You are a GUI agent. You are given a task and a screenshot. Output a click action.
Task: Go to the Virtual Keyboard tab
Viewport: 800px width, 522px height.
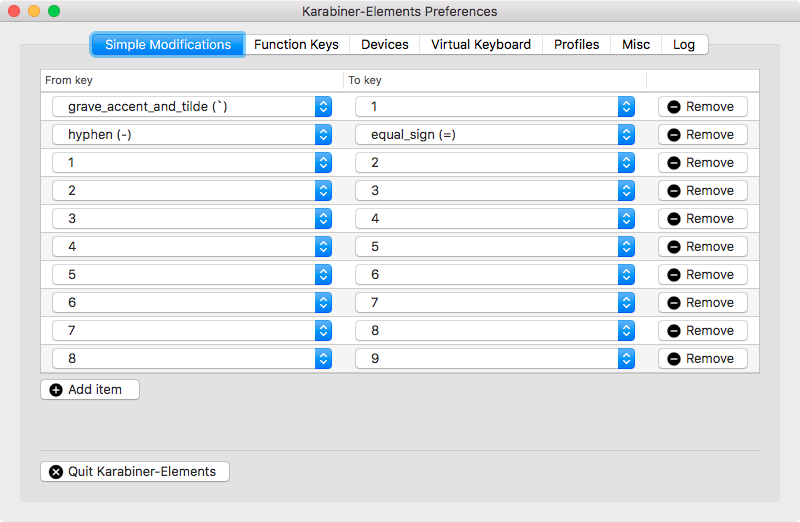(481, 45)
